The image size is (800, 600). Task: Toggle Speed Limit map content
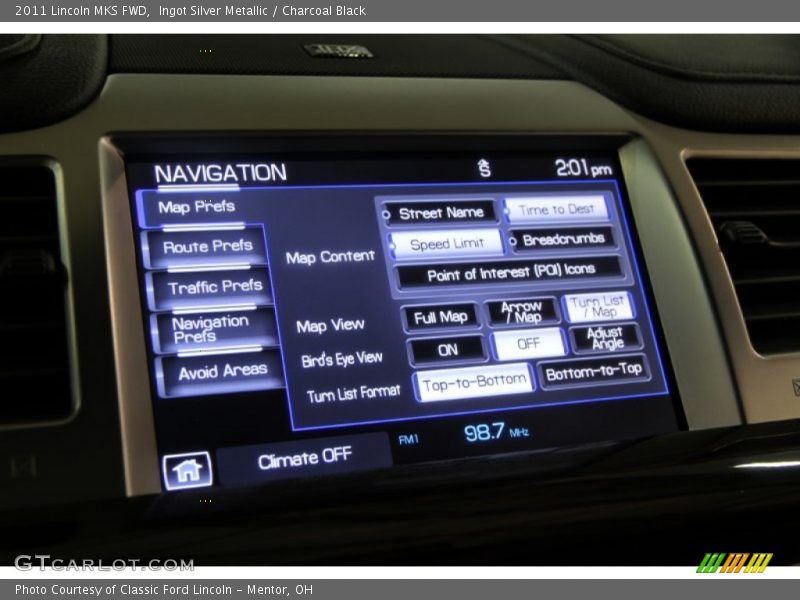[445, 244]
